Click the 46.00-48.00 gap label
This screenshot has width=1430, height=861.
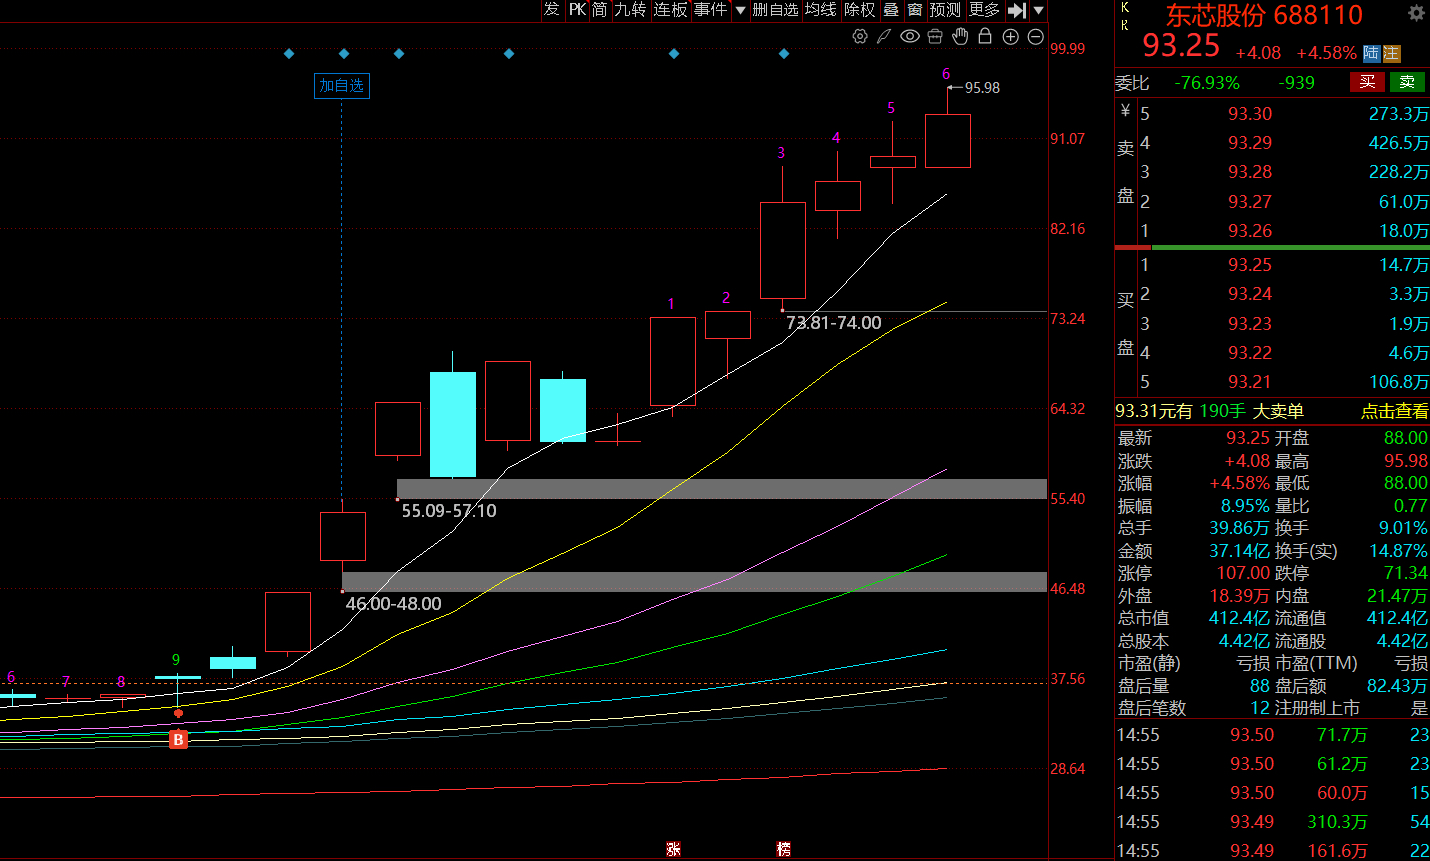(x=393, y=604)
